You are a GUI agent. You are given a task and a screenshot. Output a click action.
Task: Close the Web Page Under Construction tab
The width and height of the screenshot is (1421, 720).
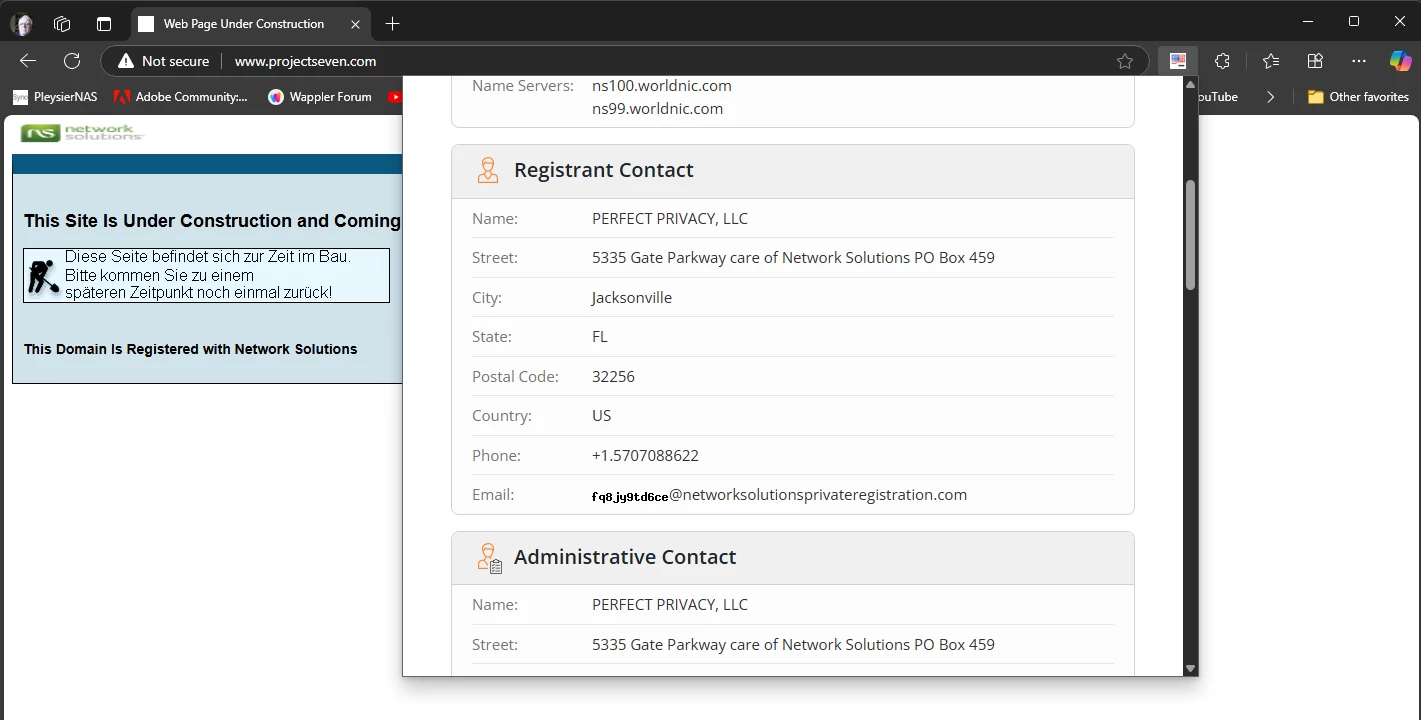pyautogui.click(x=356, y=24)
